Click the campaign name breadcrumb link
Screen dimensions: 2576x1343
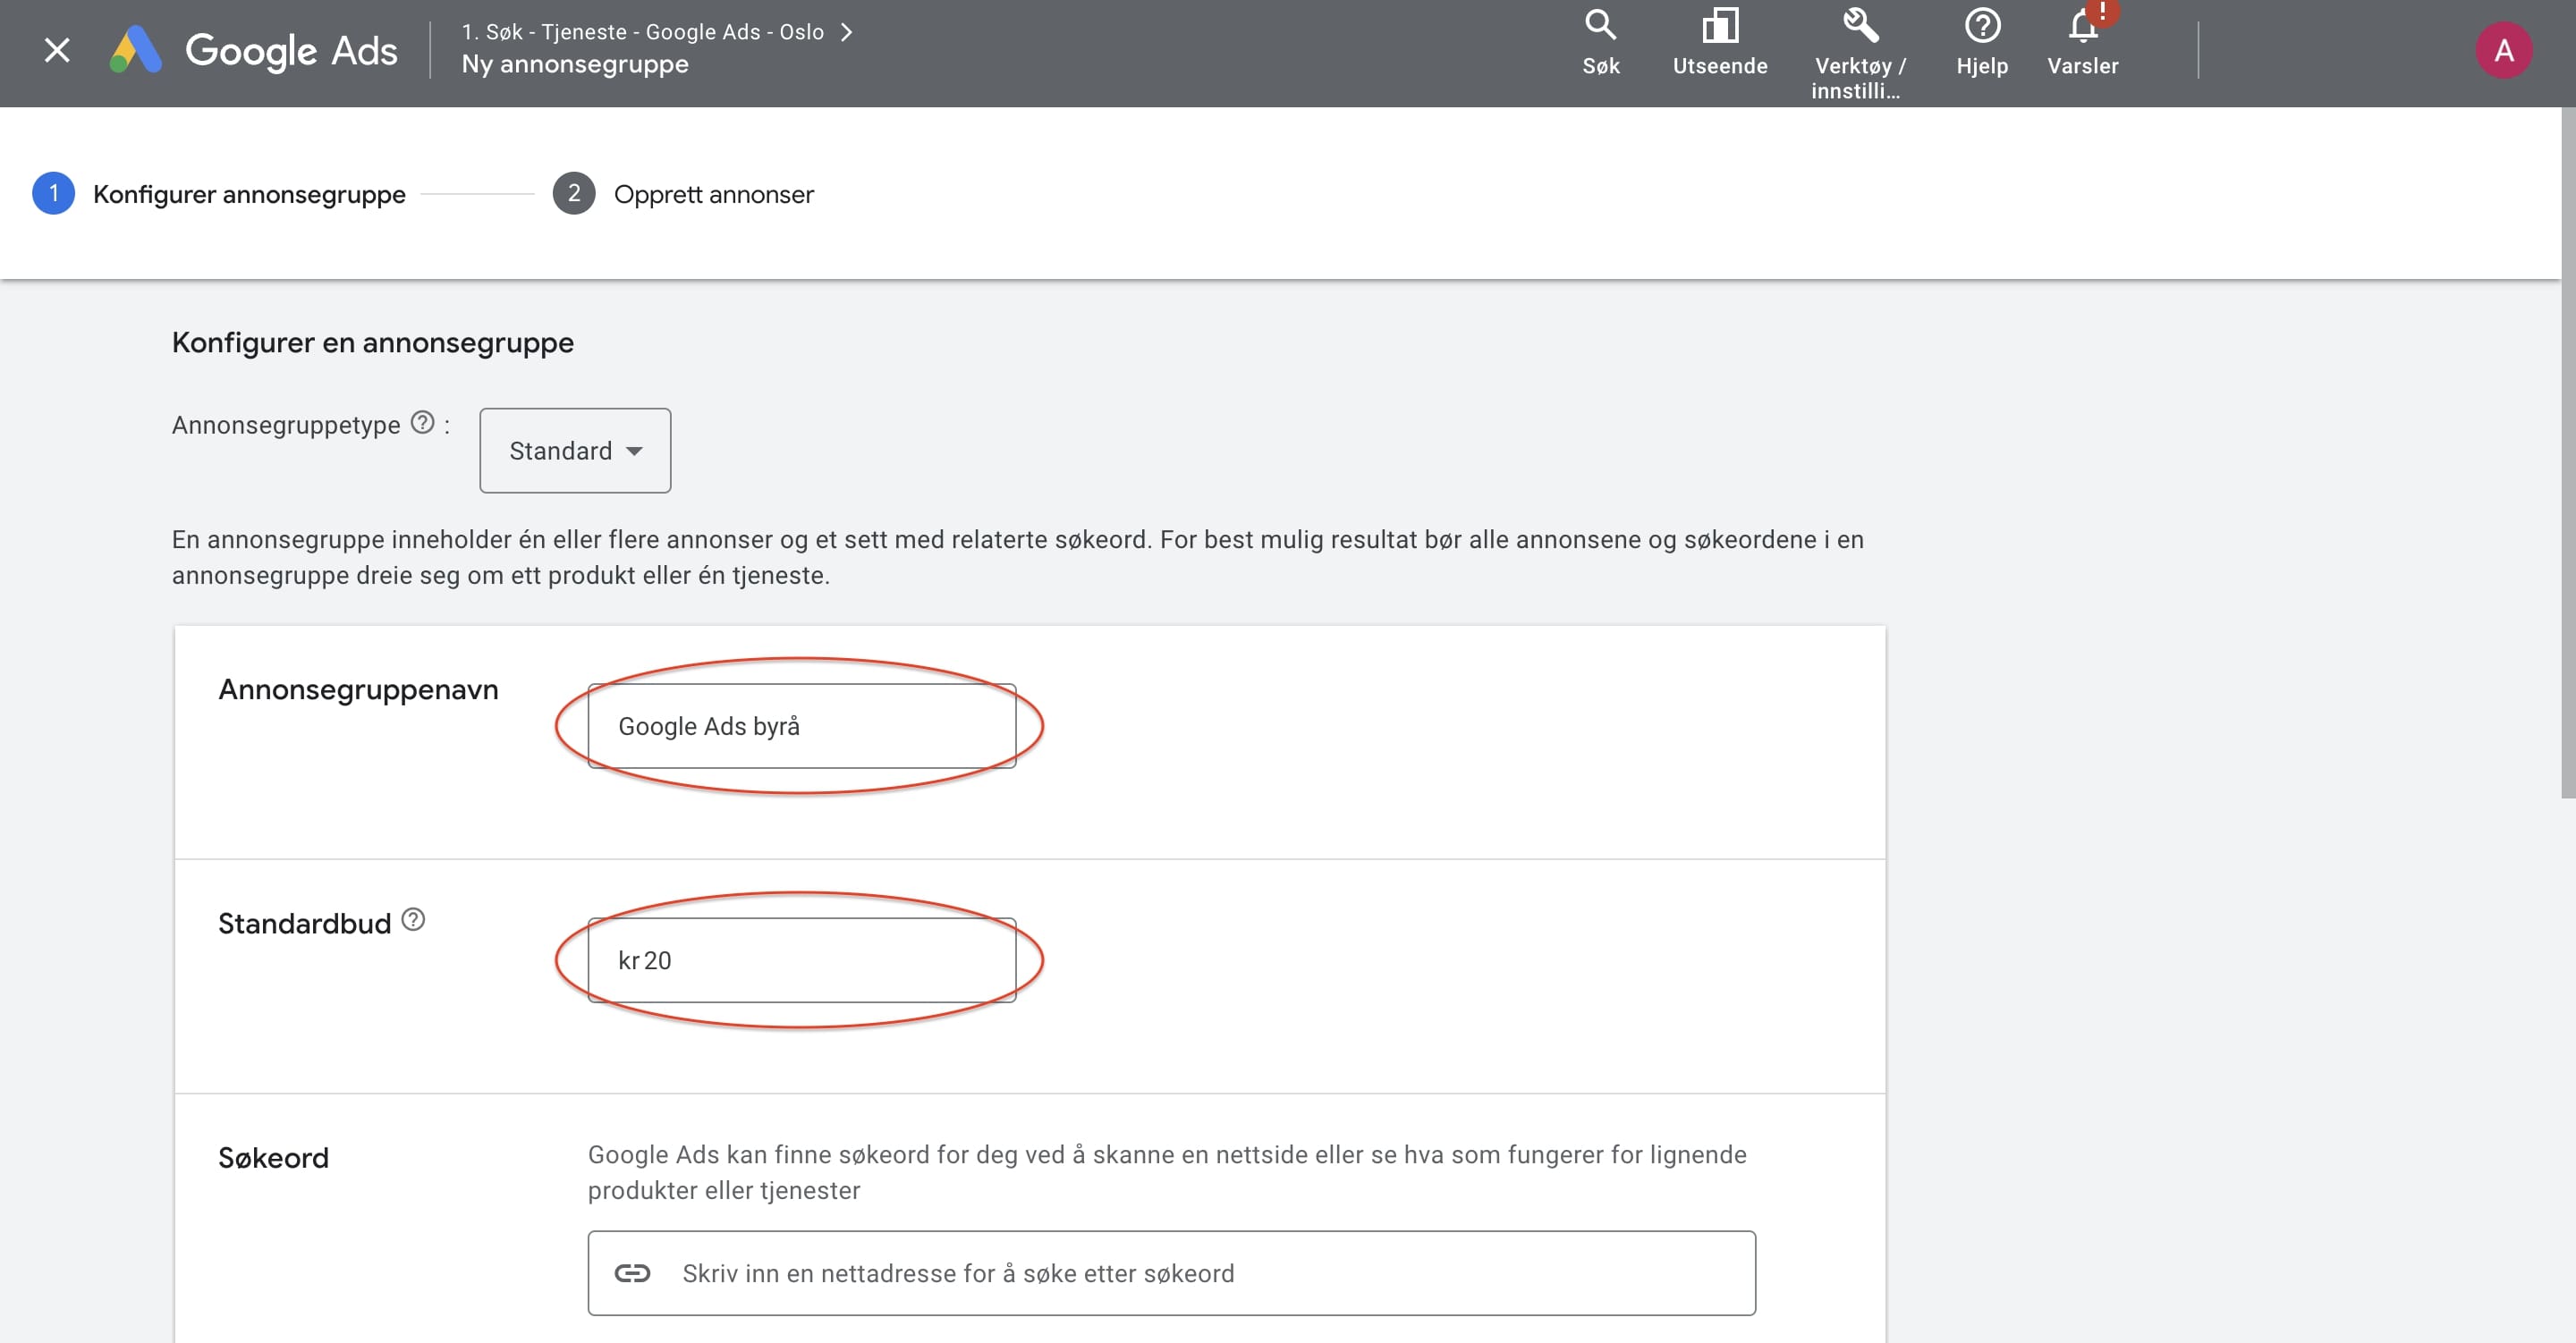[642, 32]
